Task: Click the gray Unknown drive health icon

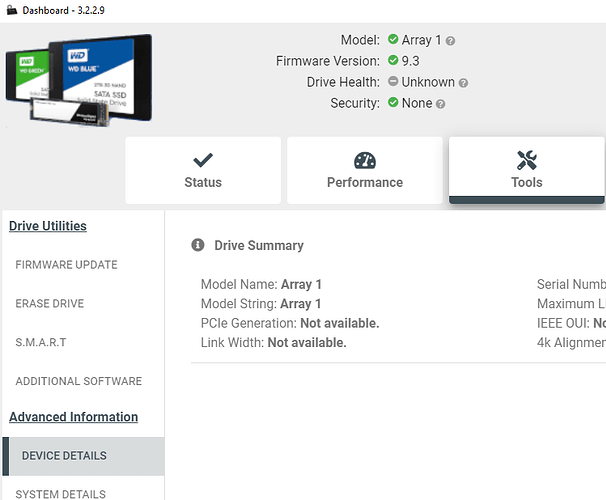Action: 393,82
